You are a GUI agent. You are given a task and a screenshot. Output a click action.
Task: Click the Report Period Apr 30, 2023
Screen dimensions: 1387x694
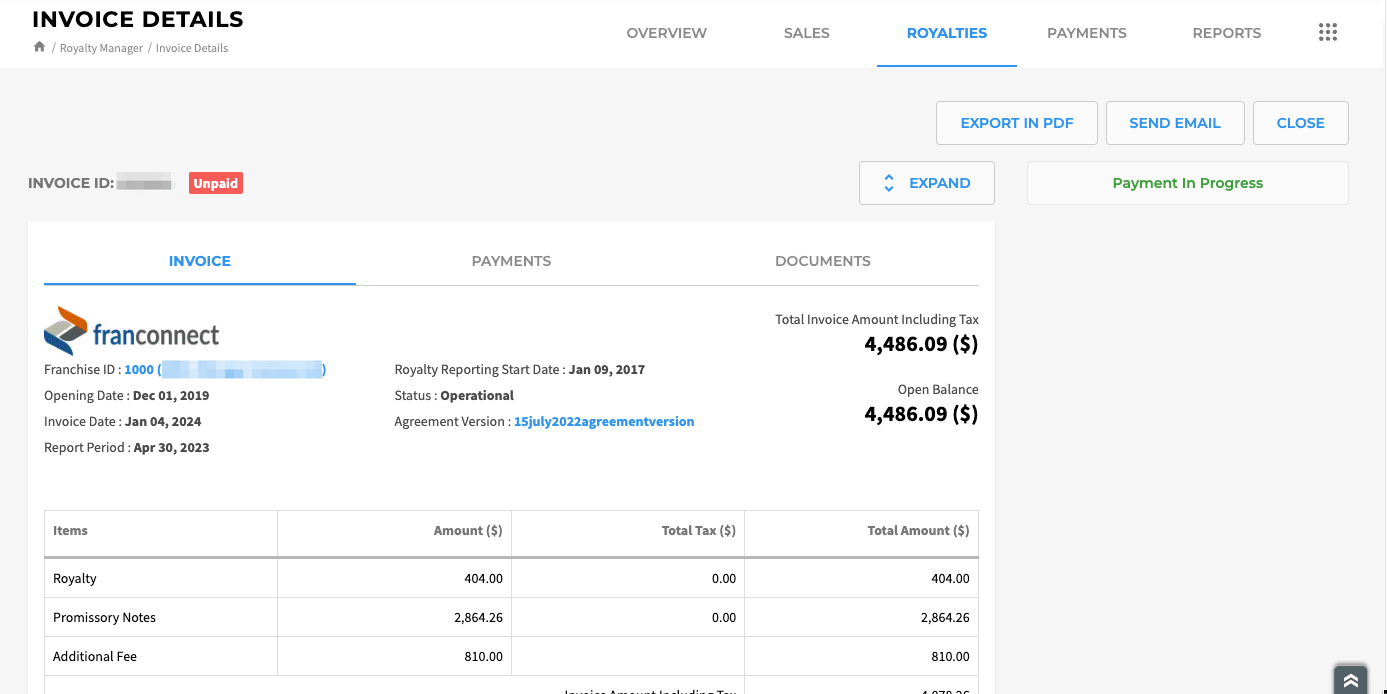(171, 448)
